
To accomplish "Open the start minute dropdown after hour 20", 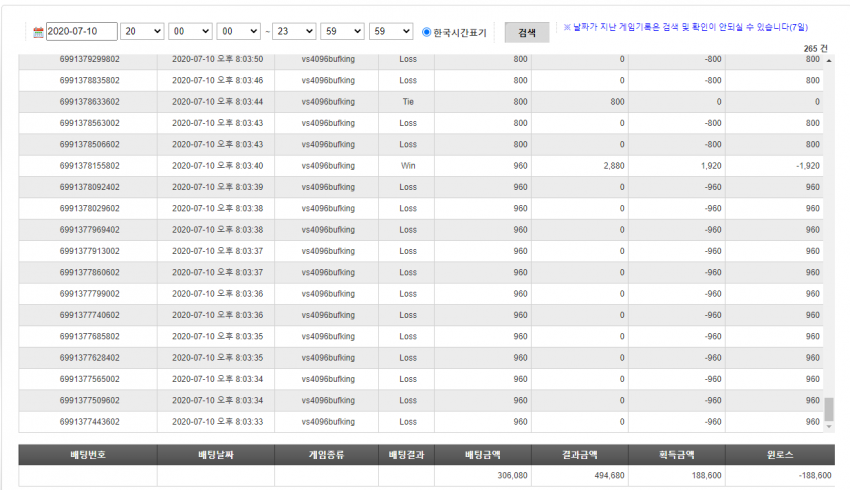I will [190, 31].
